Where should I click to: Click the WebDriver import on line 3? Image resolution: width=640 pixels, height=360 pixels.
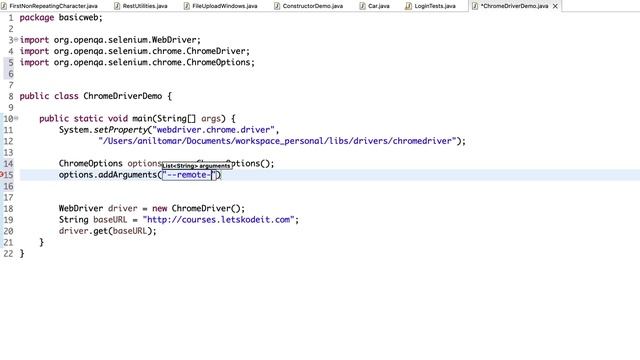click(x=110, y=40)
